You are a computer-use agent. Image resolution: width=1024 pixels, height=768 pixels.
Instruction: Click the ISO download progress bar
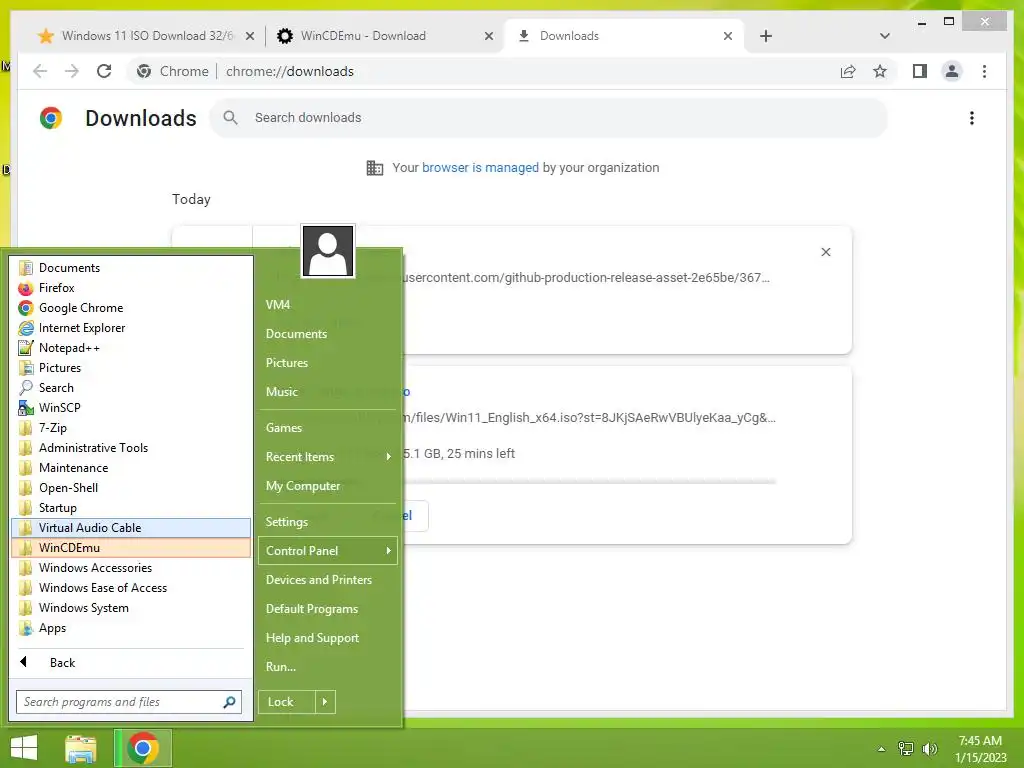tap(588, 482)
